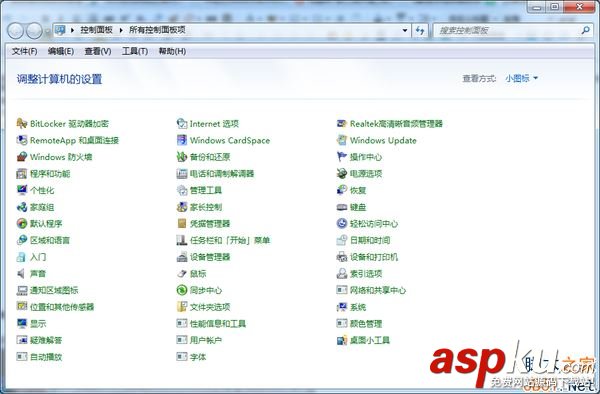Screen dimensions: 600x394
Task: Click the Forward navigation button
Action: pyautogui.click(x=34, y=31)
